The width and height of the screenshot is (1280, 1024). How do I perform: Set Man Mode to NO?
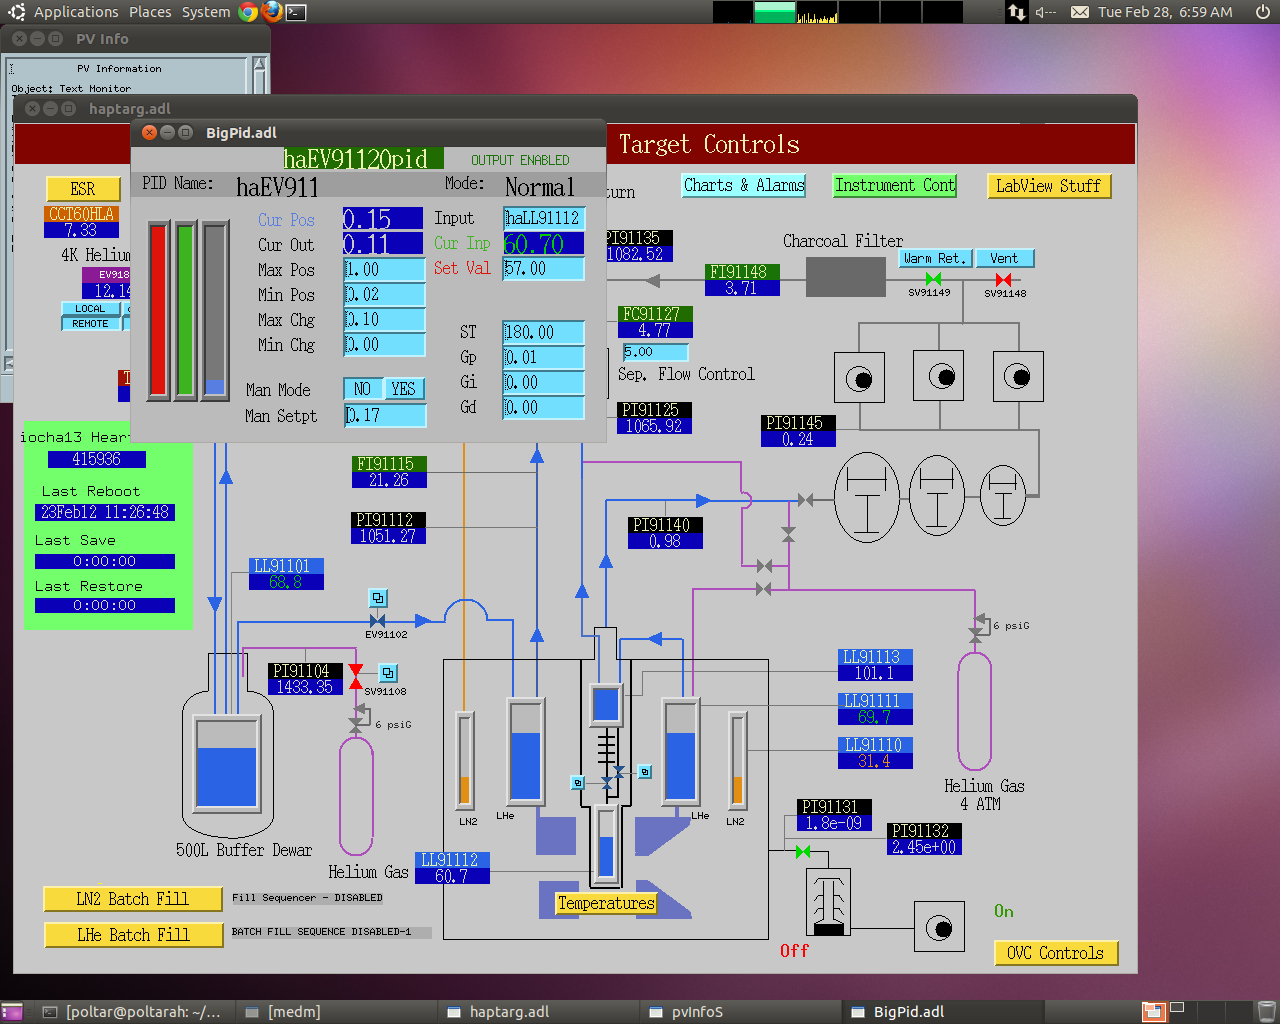click(362, 389)
